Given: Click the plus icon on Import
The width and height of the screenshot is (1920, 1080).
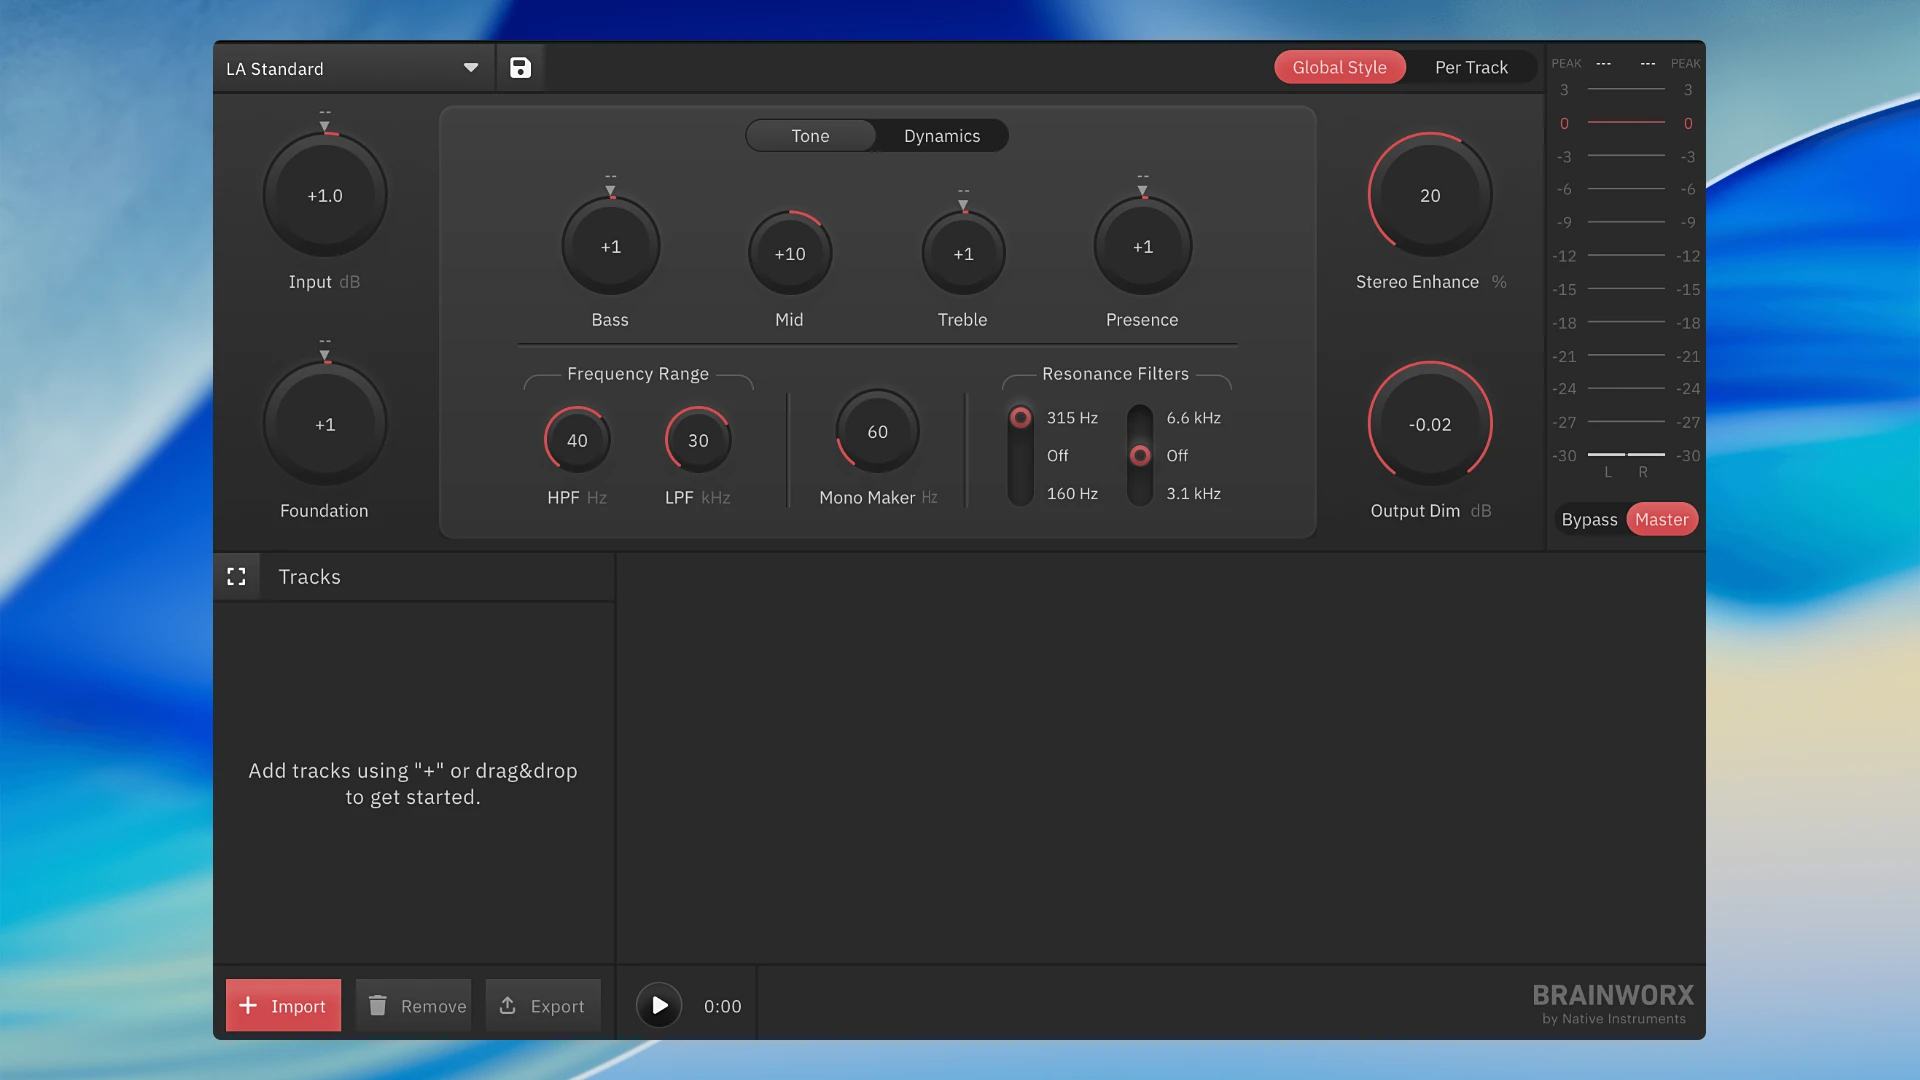Looking at the screenshot, I should click(248, 1005).
